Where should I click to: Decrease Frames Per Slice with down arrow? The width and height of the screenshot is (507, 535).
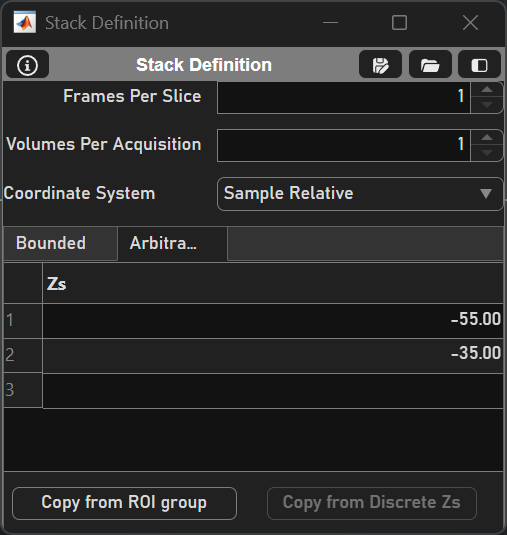[487, 105]
